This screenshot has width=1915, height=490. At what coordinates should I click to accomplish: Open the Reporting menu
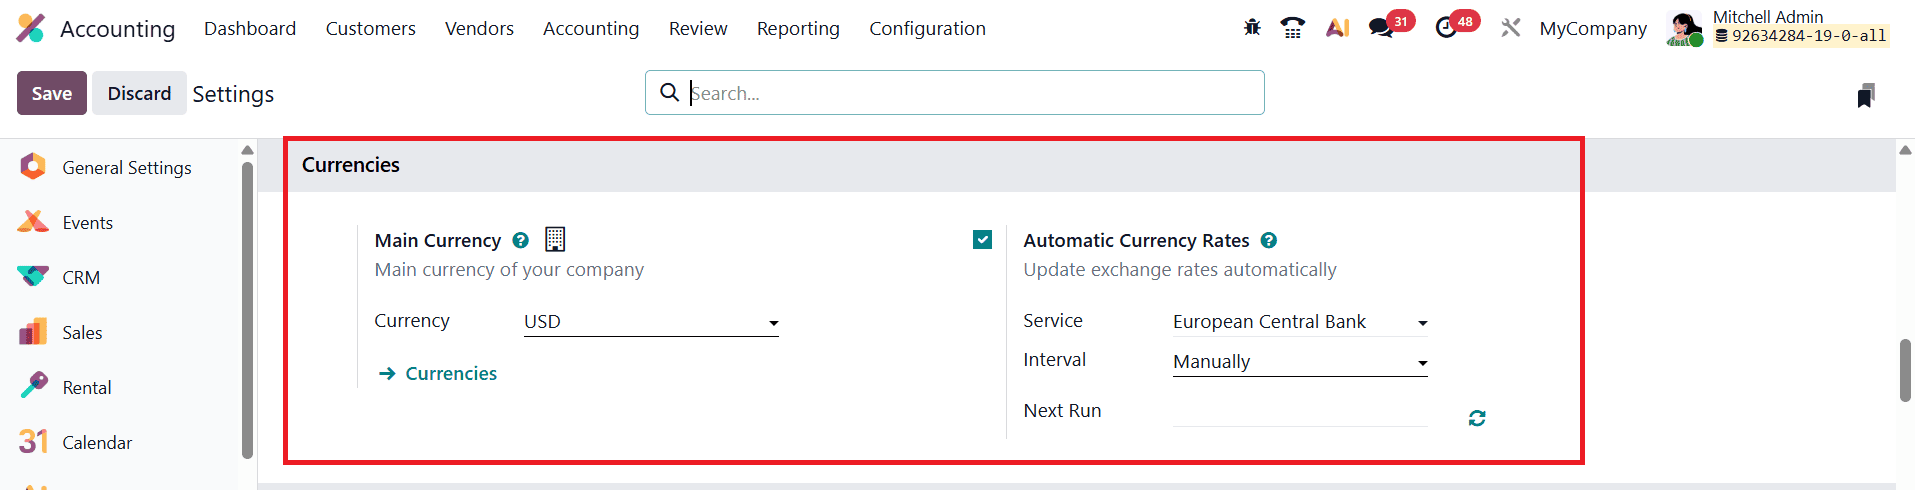click(x=798, y=28)
